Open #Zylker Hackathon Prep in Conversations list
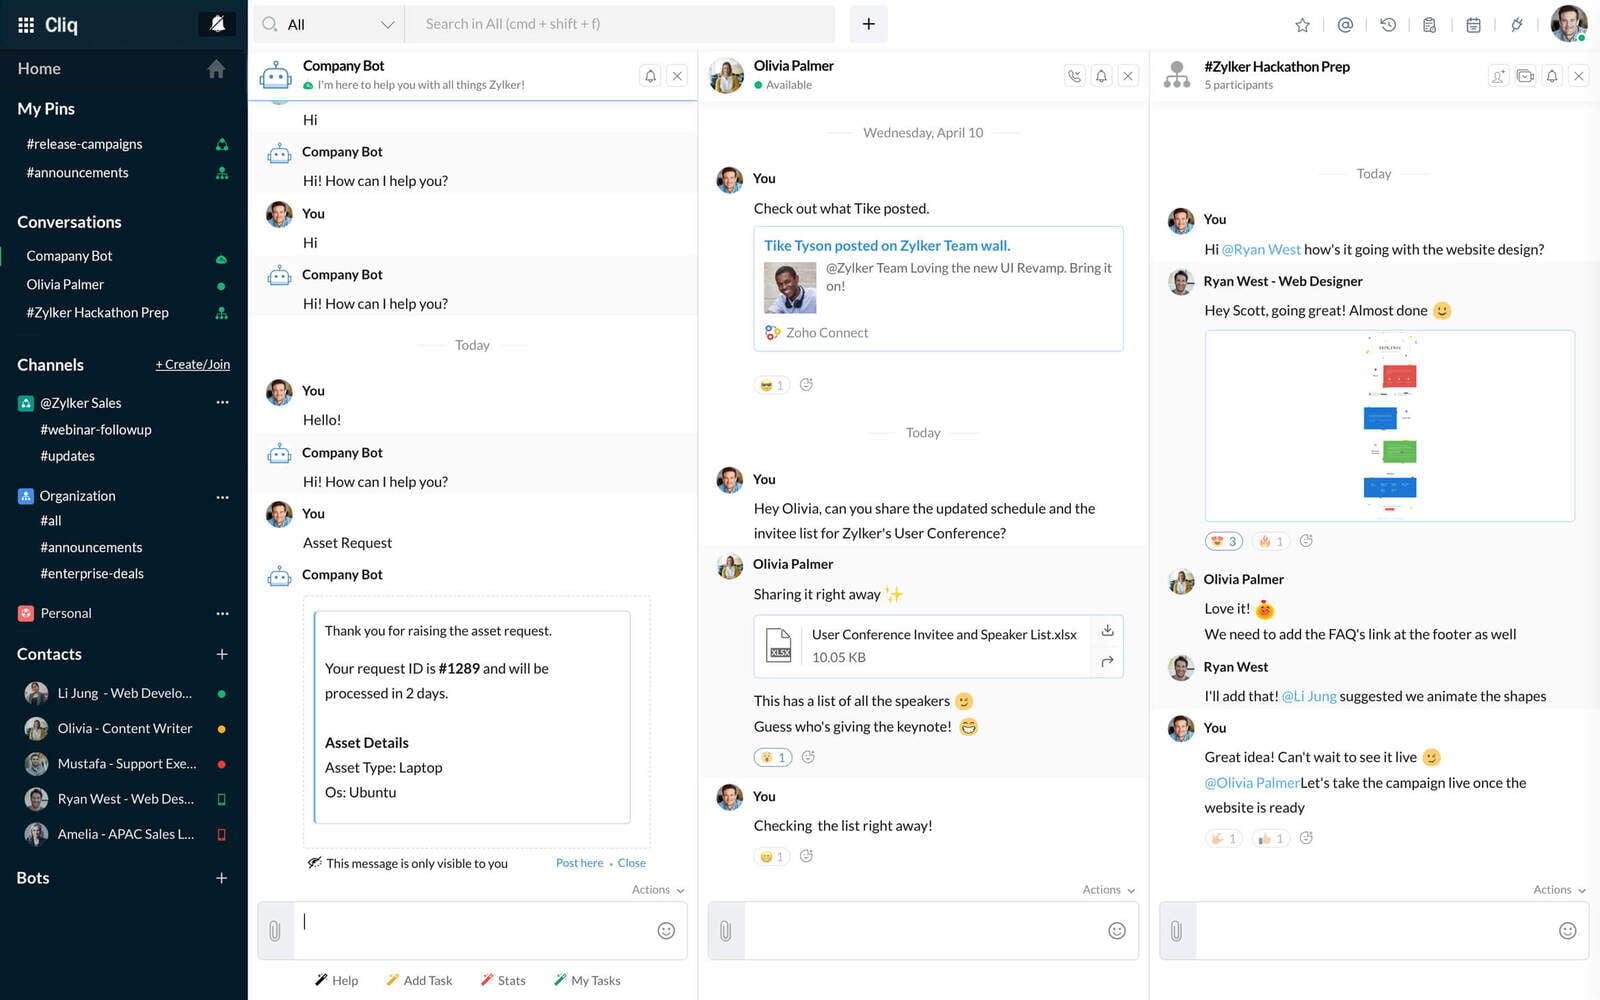The image size is (1600, 1000). click(x=97, y=313)
